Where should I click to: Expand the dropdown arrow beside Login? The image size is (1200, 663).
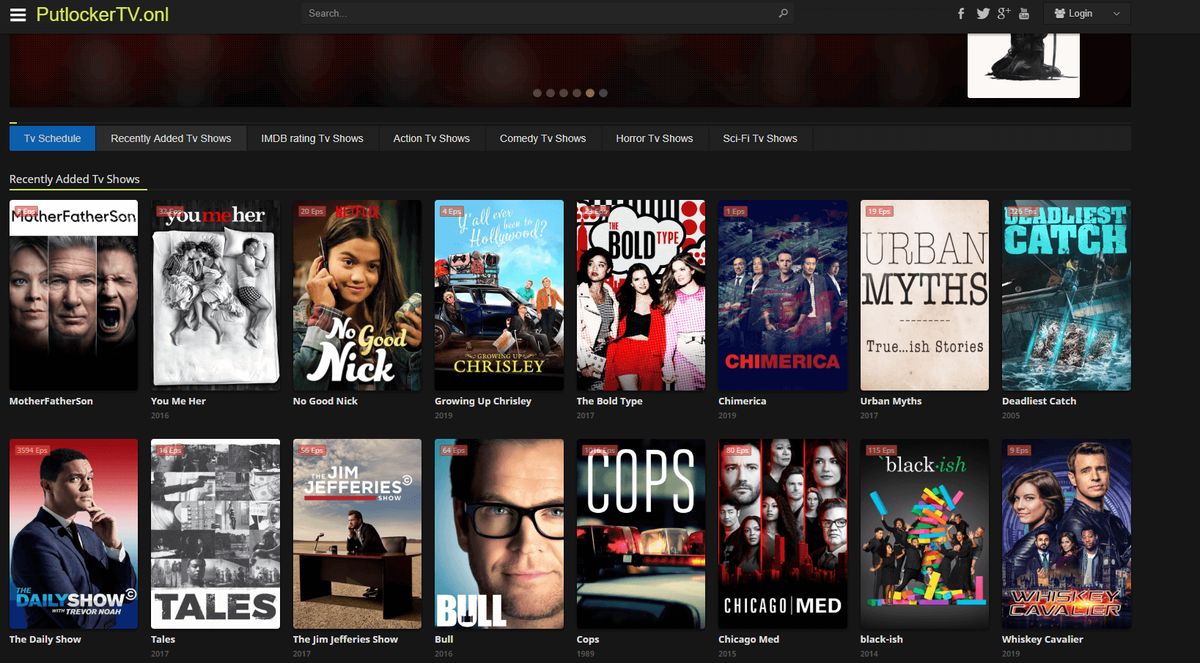click(1116, 14)
